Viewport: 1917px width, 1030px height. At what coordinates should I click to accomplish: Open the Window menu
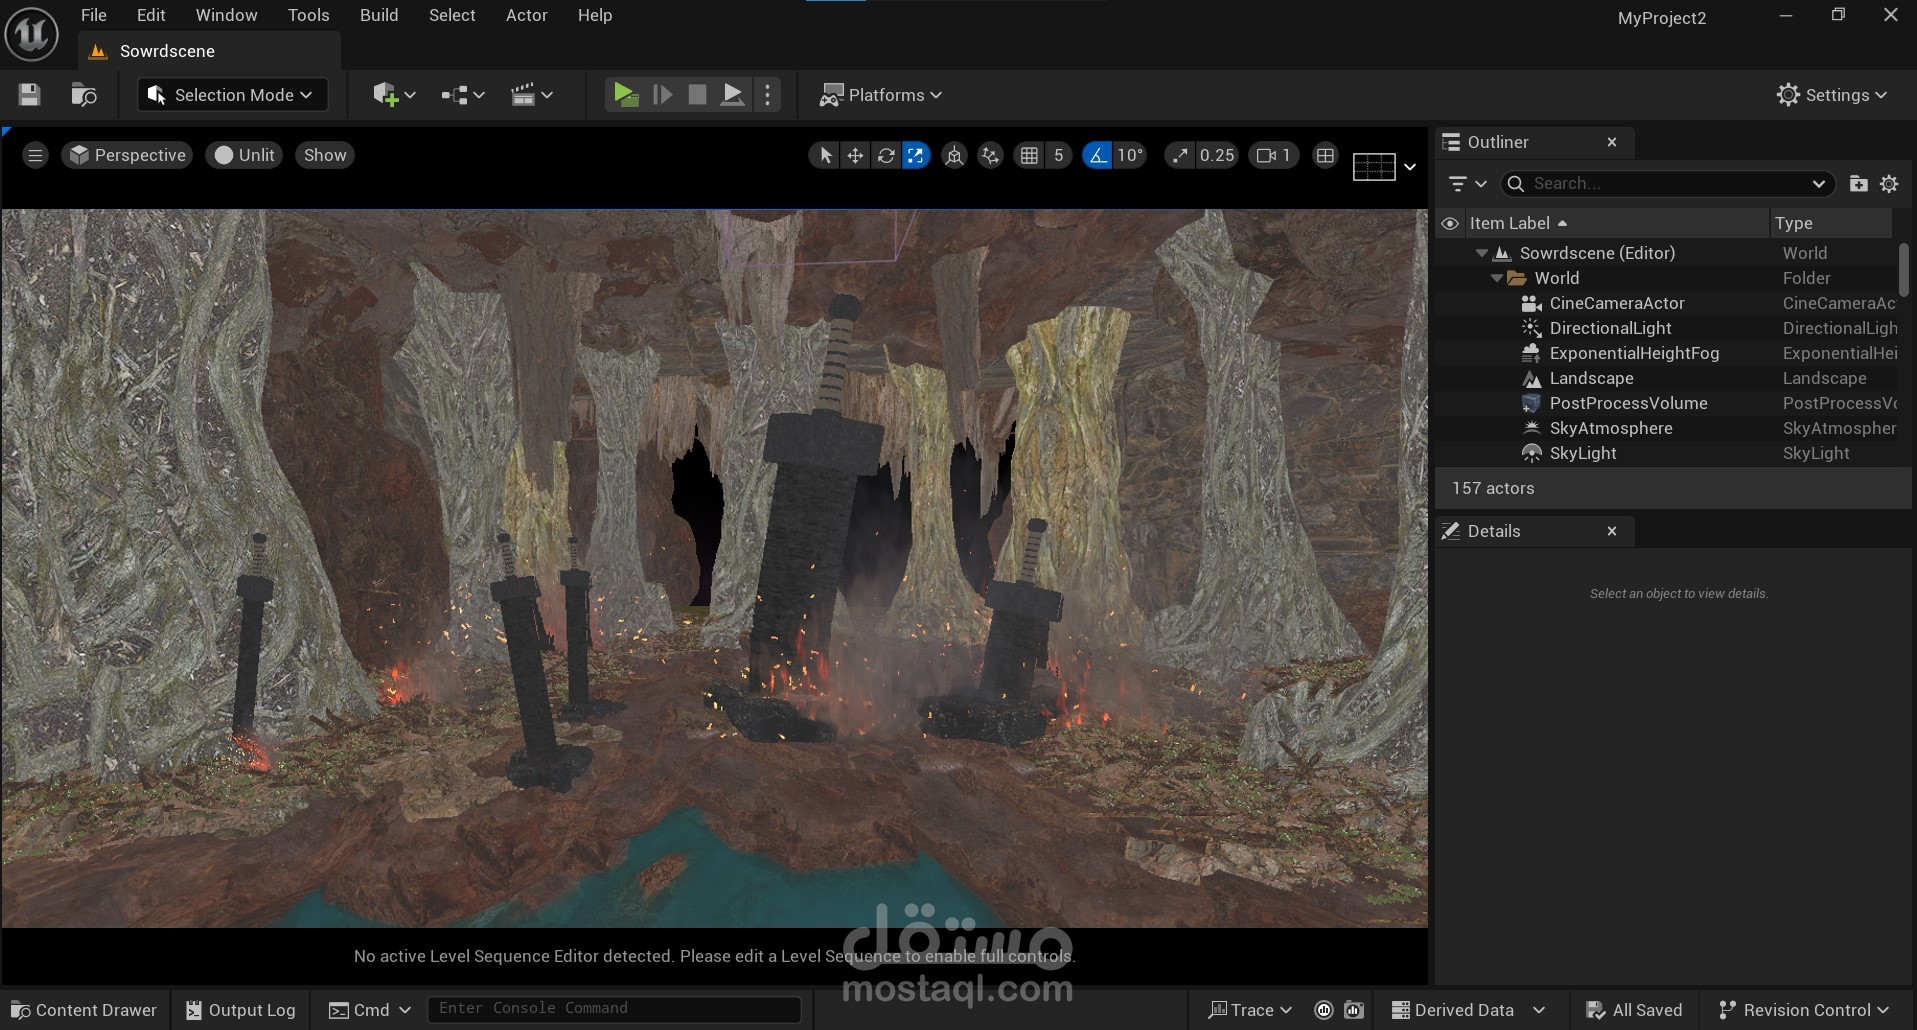point(226,15)
